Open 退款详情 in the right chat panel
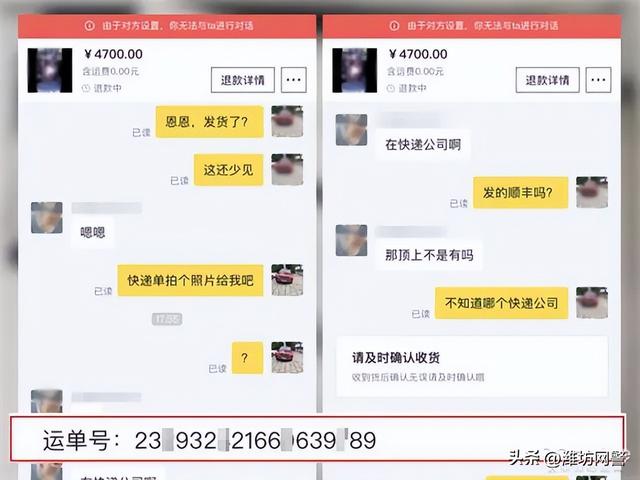 pos(547,80)
